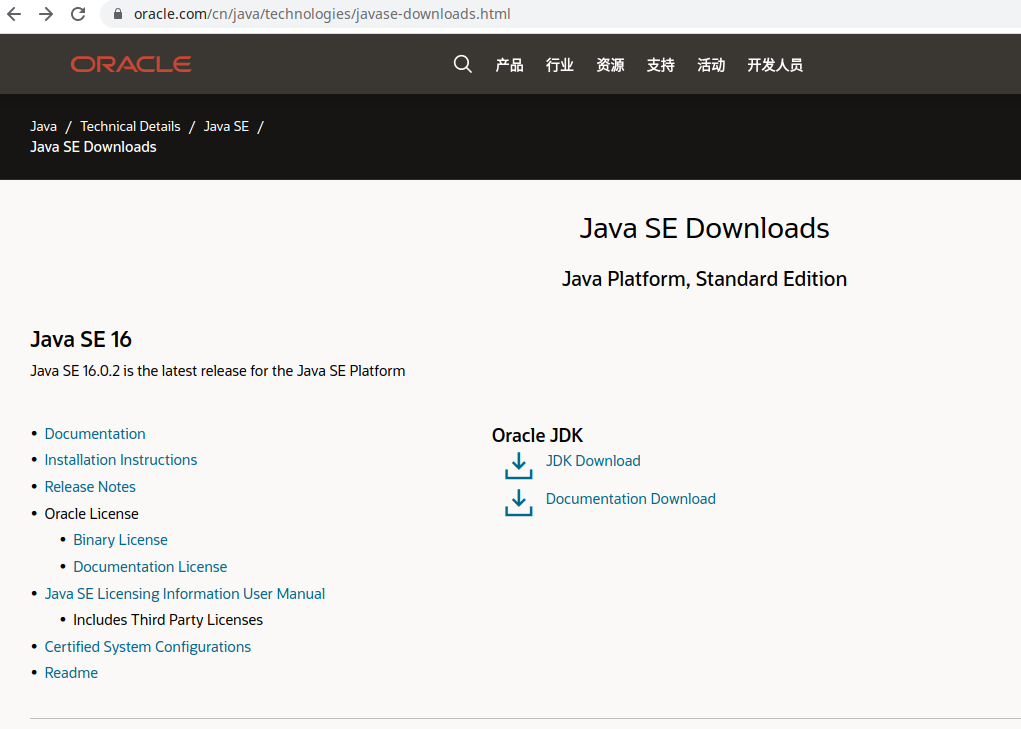Click the Documentation Download arrow icon
Image resolution: width=1021 pixels, height=729 pixels.
point(518,502)
